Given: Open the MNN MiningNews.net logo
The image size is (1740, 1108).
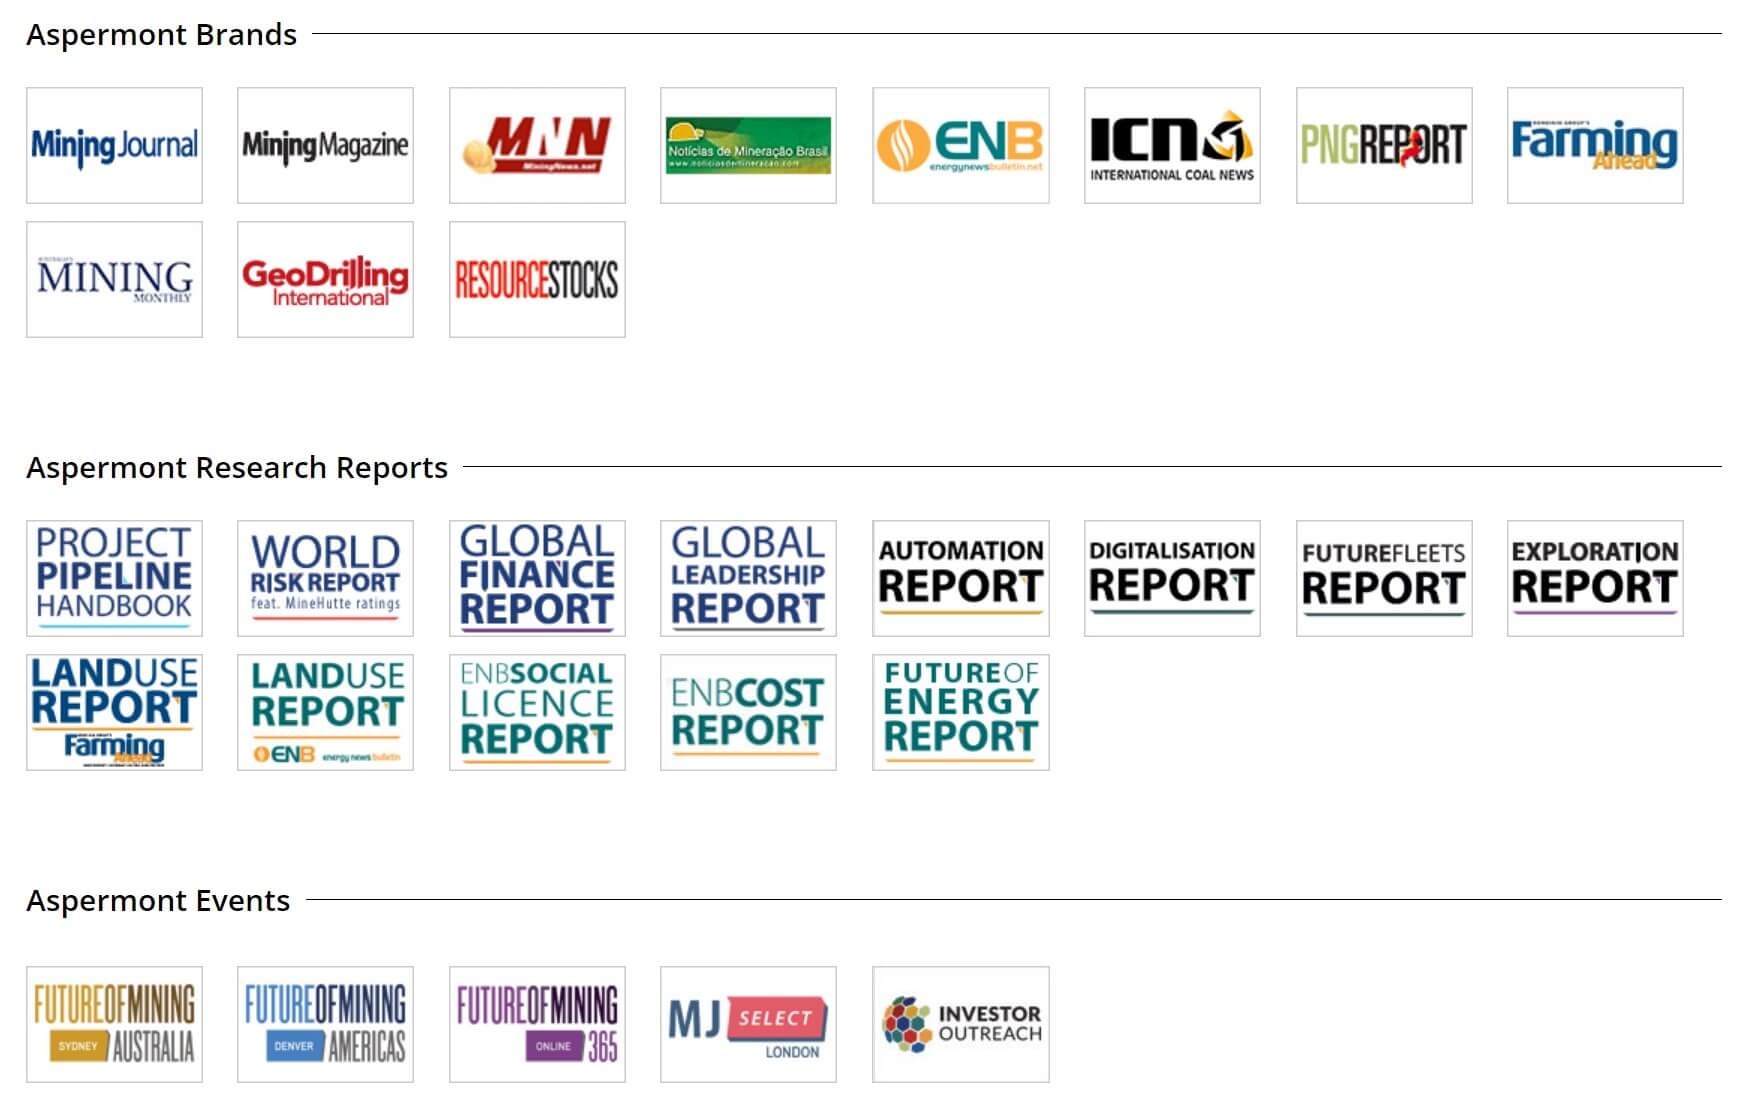Looking at the screenshot, I should tap(537, 145).
